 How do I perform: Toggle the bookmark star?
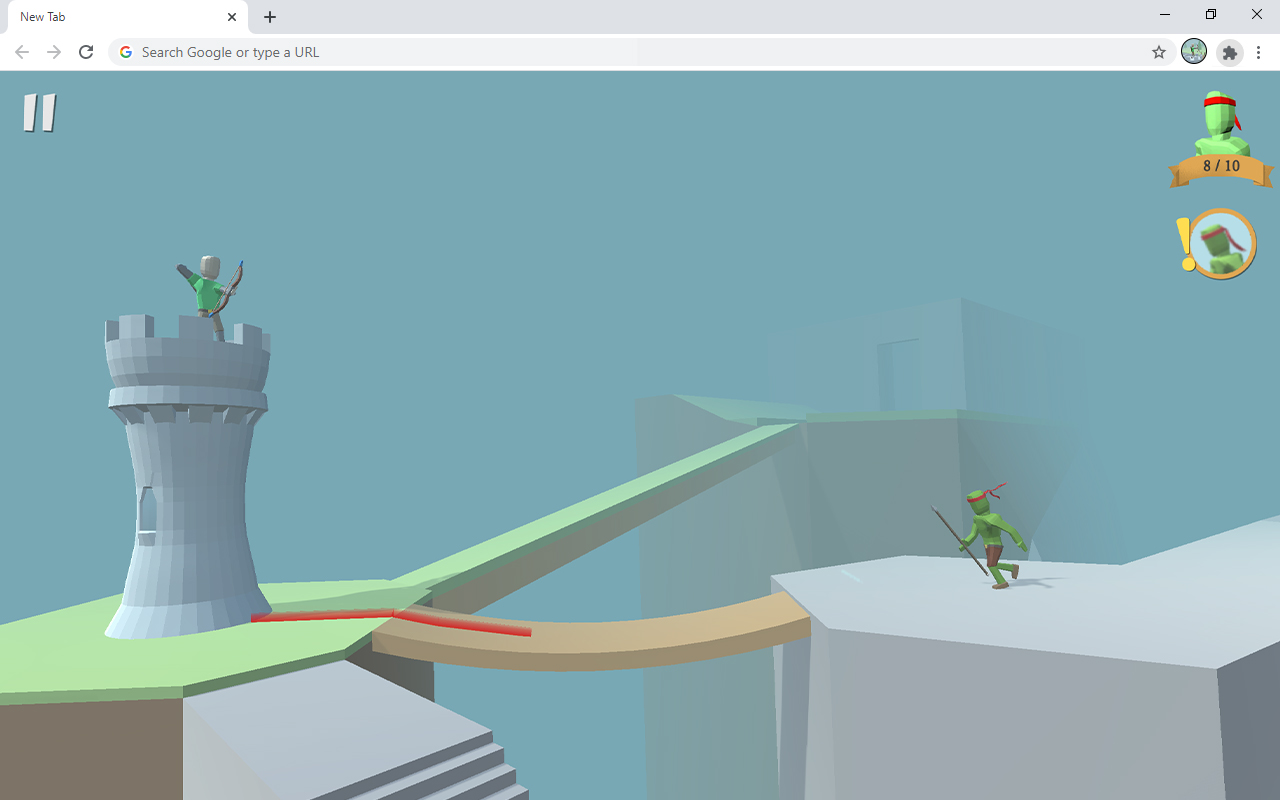tap(1158, 52)
